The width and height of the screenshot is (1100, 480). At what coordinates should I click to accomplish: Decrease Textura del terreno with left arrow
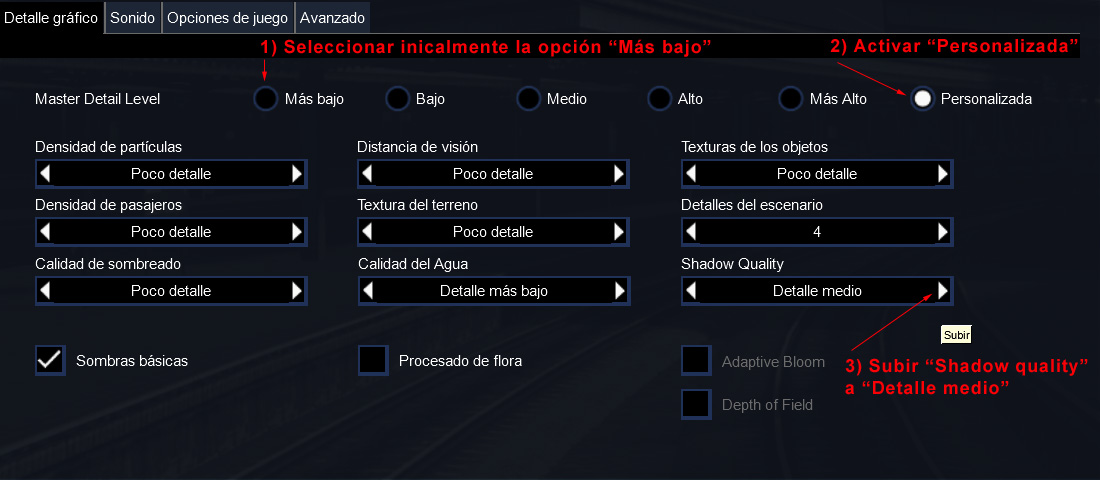pos(367,232)
